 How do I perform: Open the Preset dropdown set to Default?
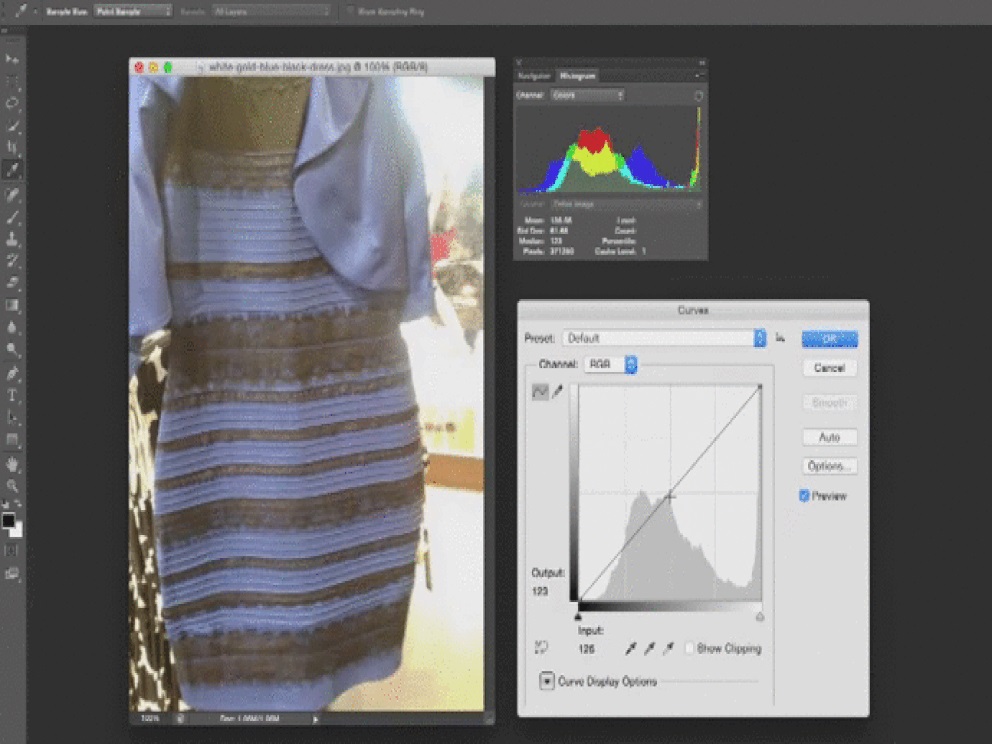point(664,339)
